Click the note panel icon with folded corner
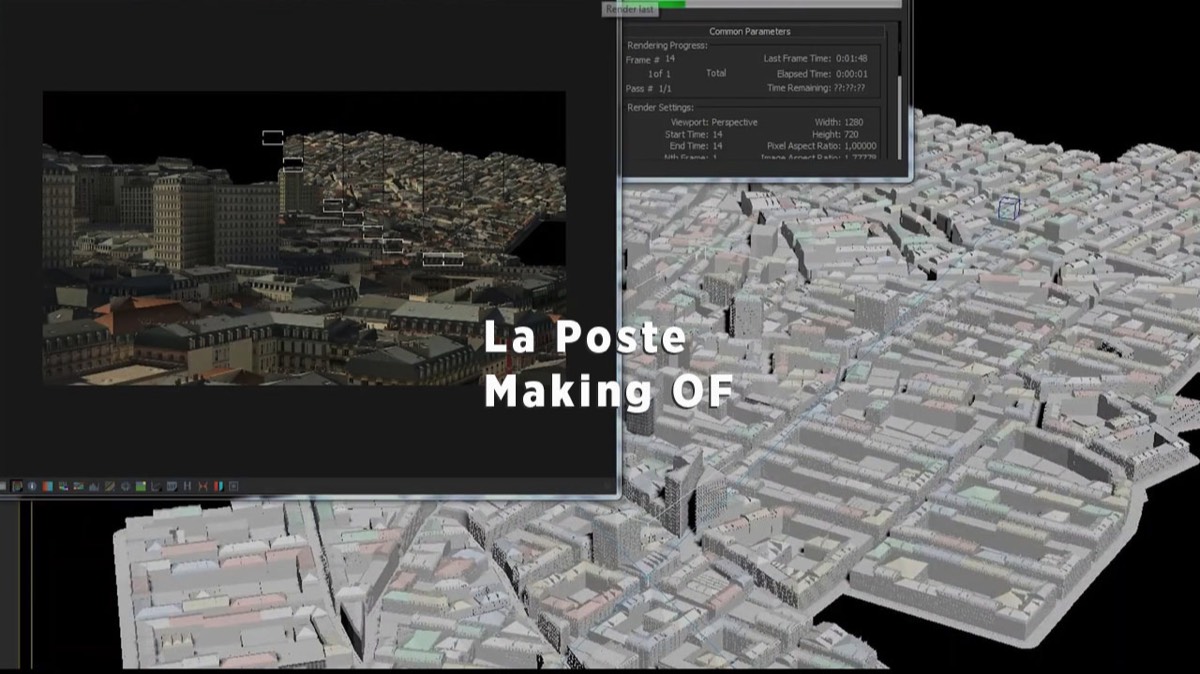Viewport: 1200px width, 674px height. [172, 486]
